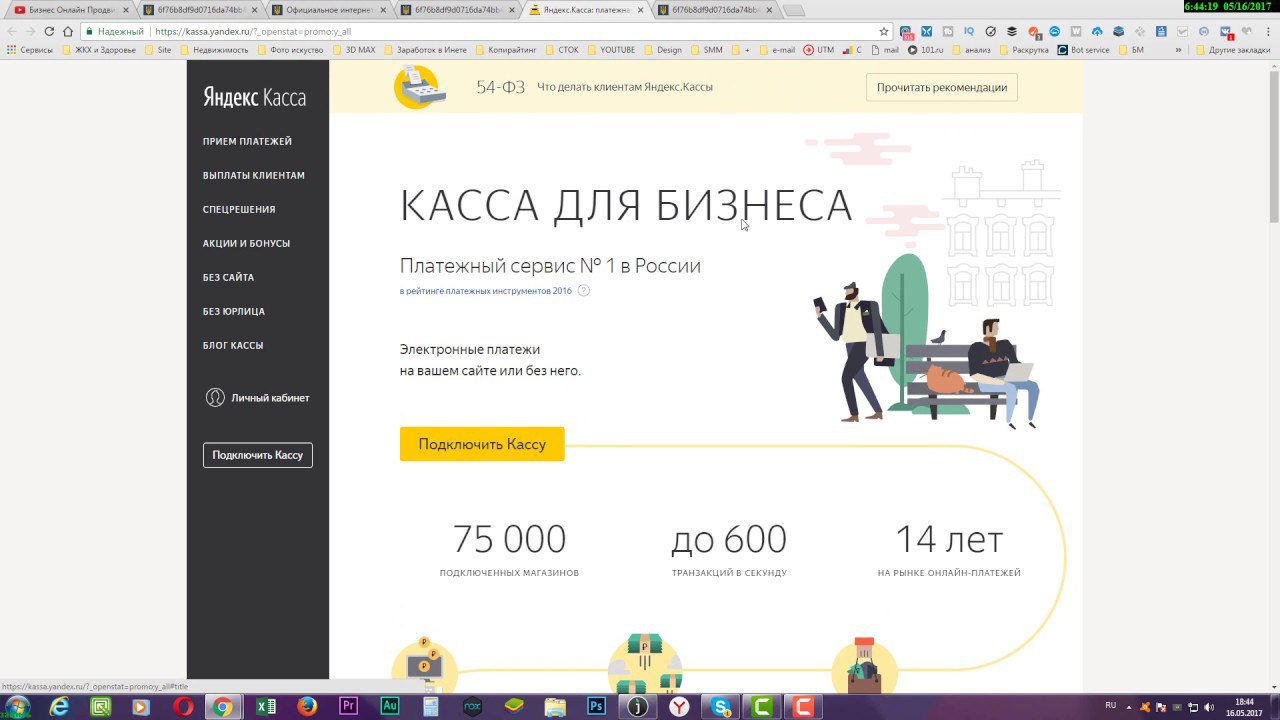Click КАССА ДЛЯ БИЗНЕСА heading
This screenshot has height=720, width=1280.
coord(626,205)
